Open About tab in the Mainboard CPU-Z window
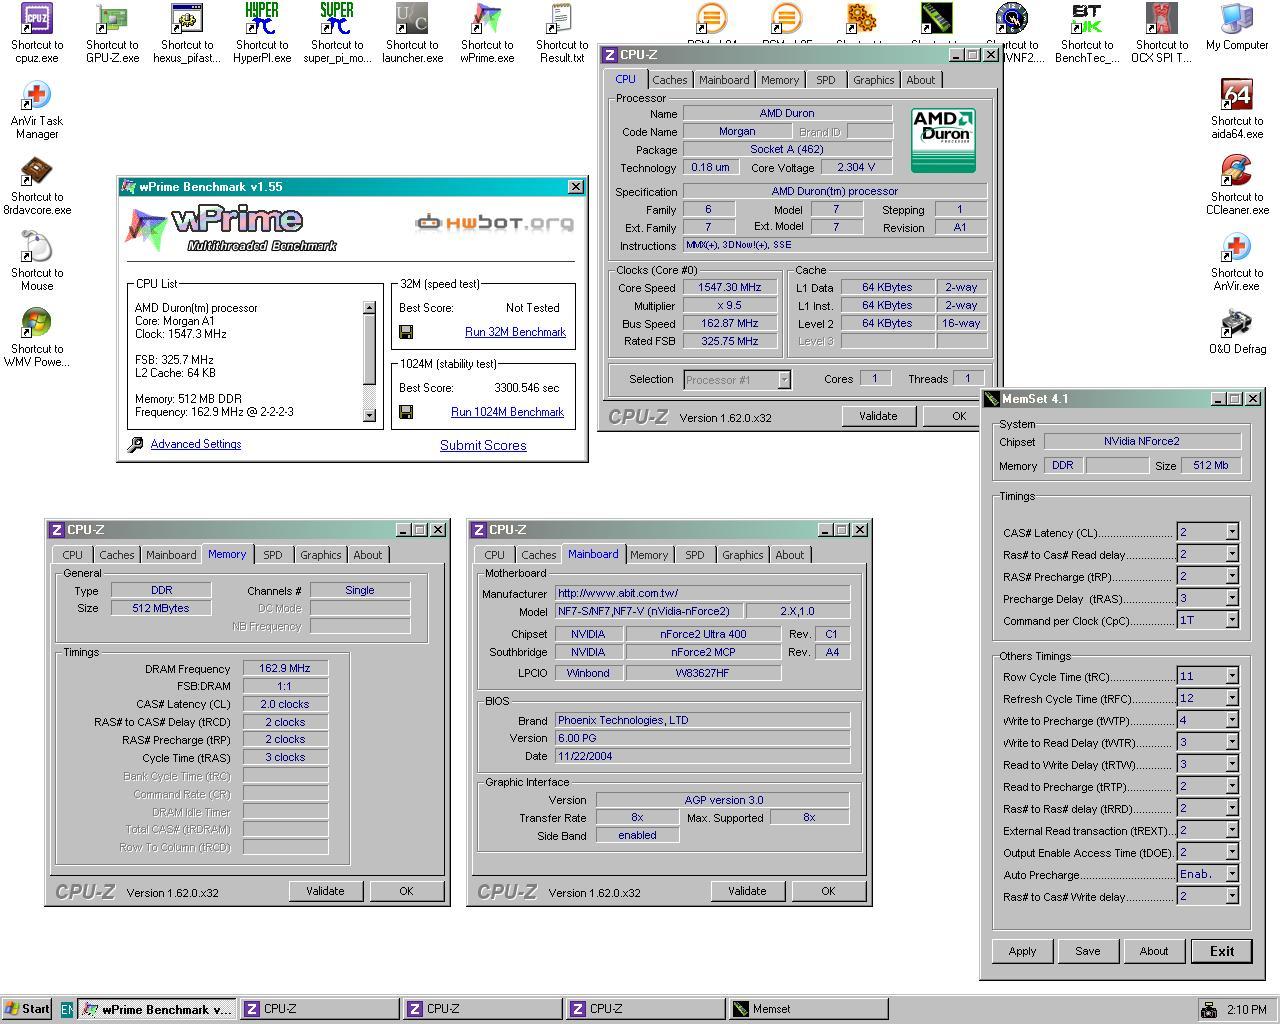Viewport: 1280px width, 1024px height. (789, 555)
